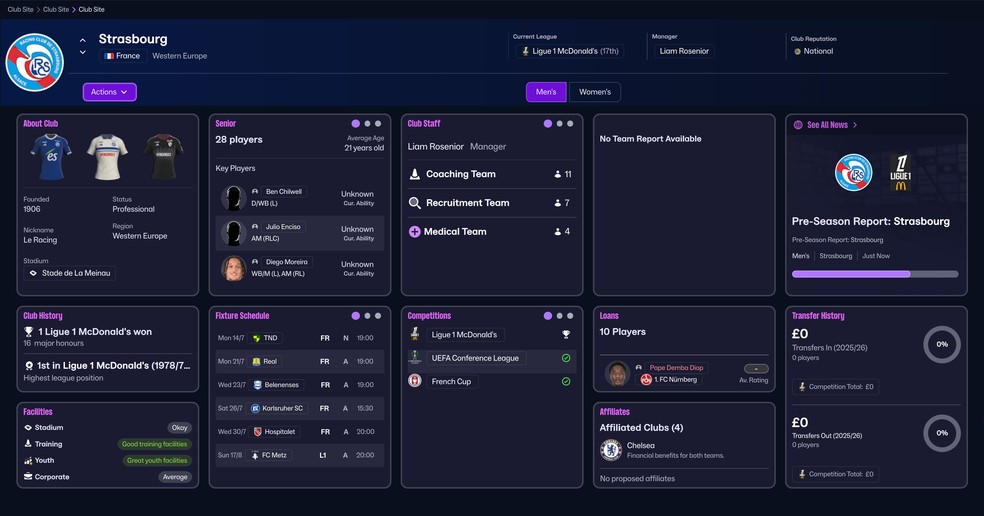The width and height of the screenshot is (984, 516).
Task: Click the FC Metz badge in fixtures
Action: coord(255,455)
